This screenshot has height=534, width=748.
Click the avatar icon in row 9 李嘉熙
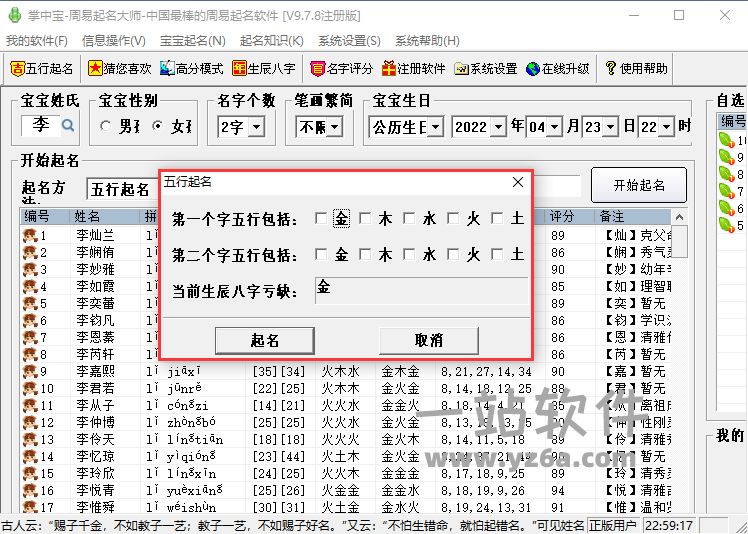[x=30, y=371]
